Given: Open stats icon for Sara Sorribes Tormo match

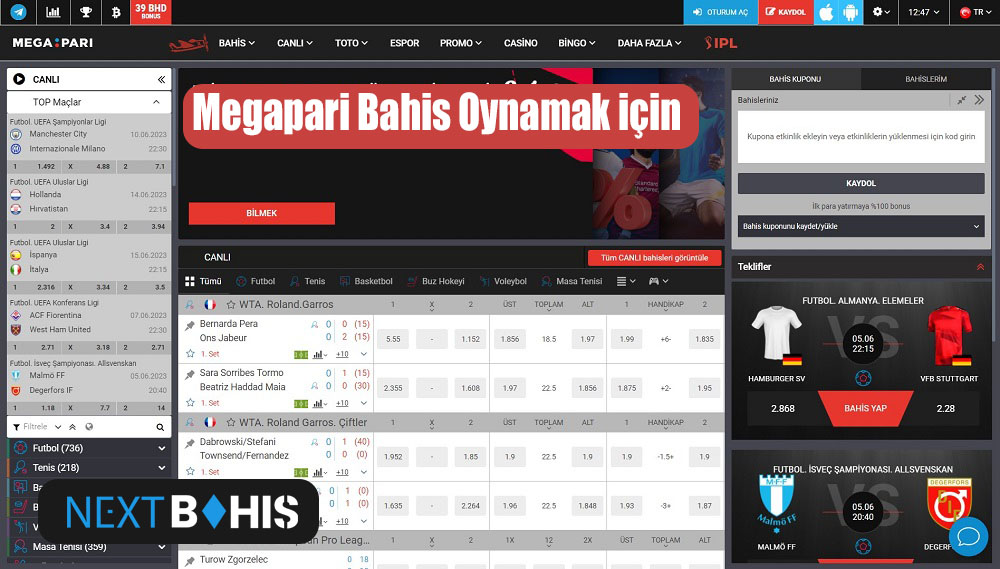Looking at the screenshot, I should pos(320,403).
